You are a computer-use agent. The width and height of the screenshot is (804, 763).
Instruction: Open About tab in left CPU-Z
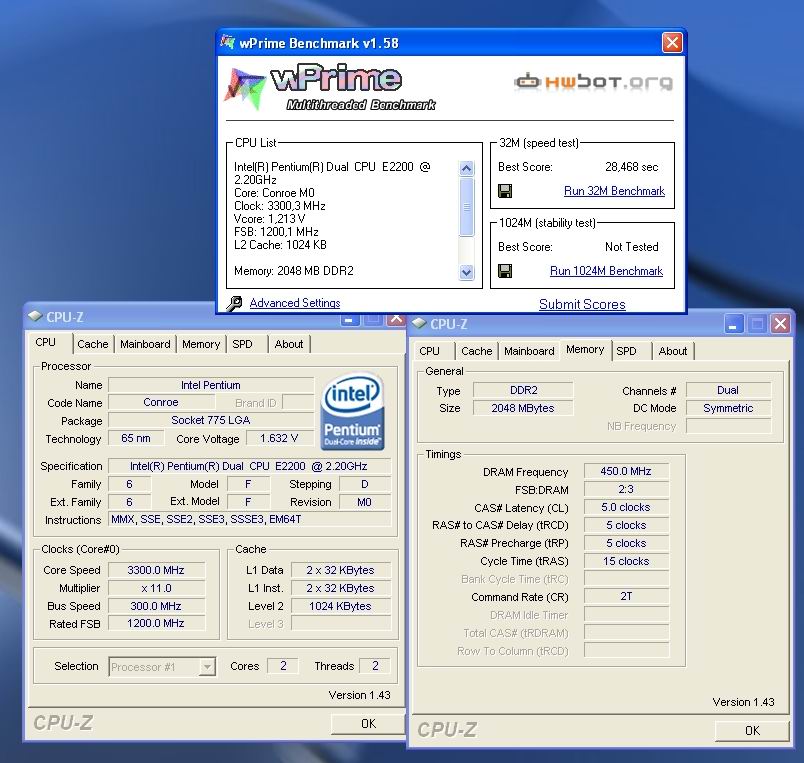[289, 344]
